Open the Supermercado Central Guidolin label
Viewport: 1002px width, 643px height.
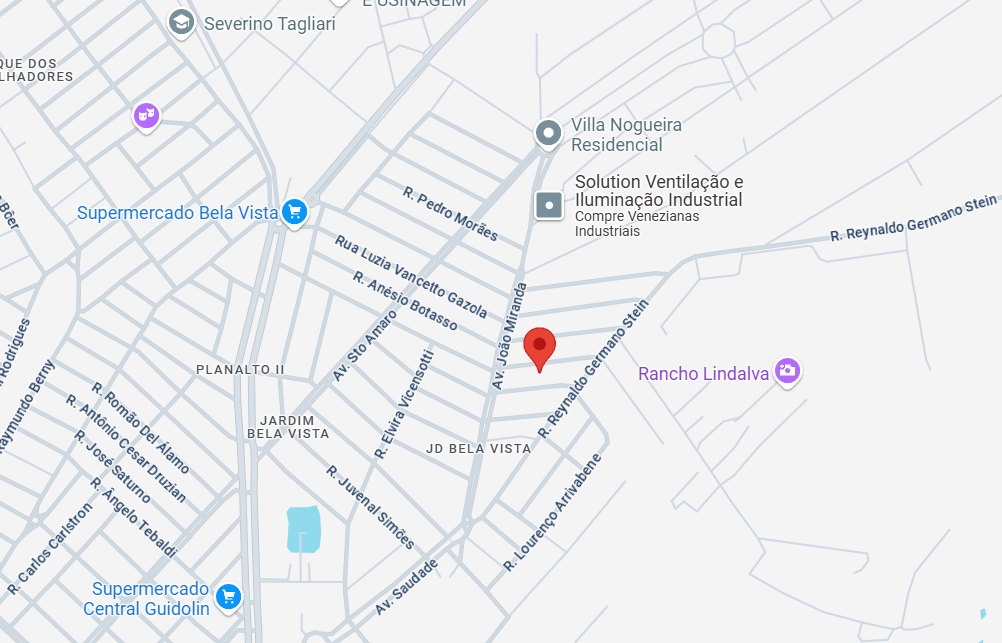tap(147, 599)
